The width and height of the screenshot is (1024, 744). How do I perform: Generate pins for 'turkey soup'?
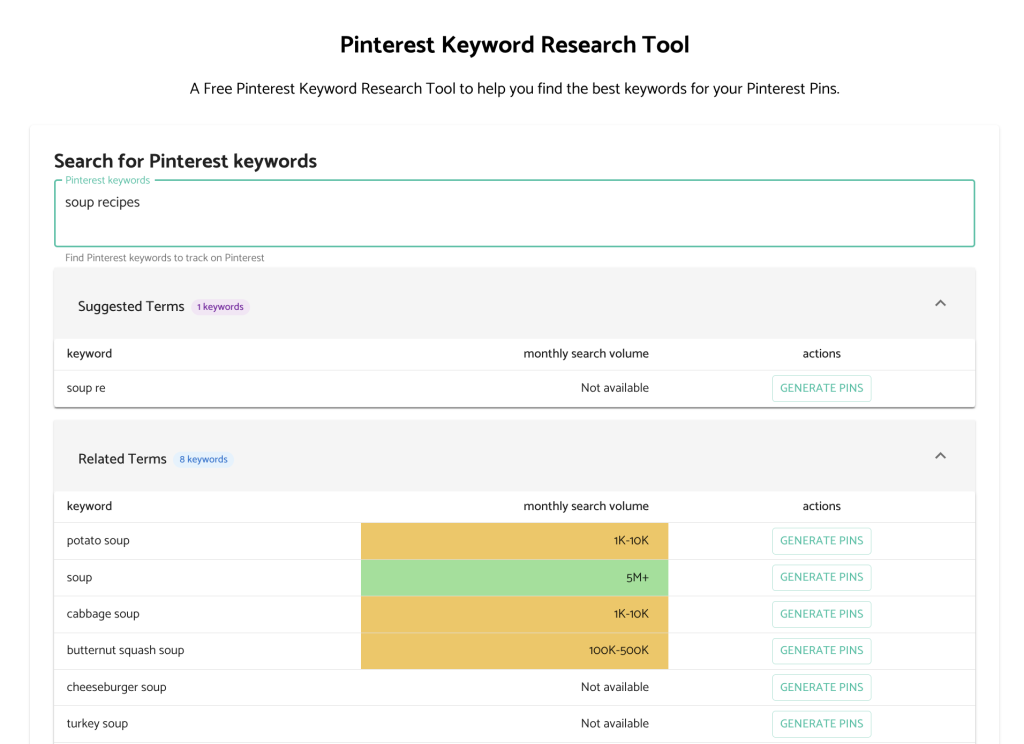coord(821,723)
